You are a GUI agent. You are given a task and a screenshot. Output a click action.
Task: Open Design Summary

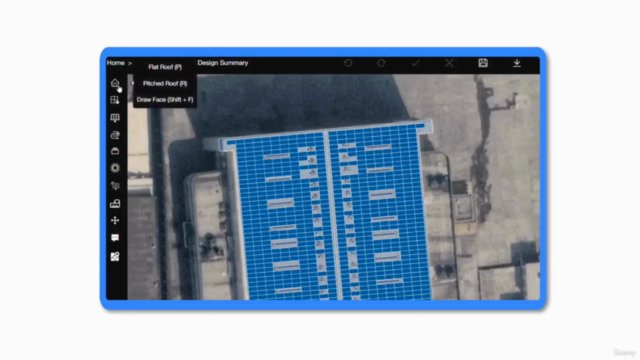coord(223,63)
